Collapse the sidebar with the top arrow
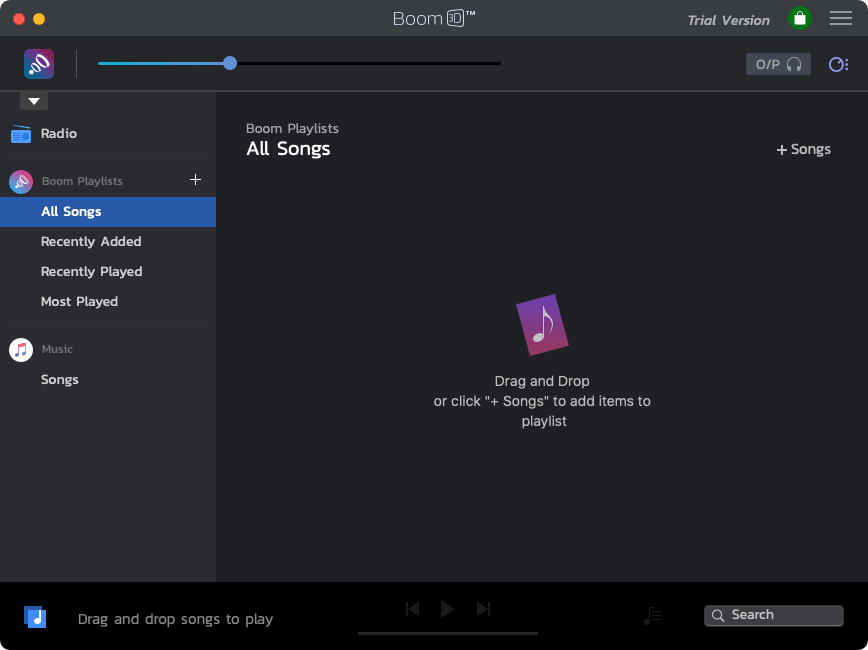Image resolution: width=868 pixels, height=650 pixels. tap(33, 100)
